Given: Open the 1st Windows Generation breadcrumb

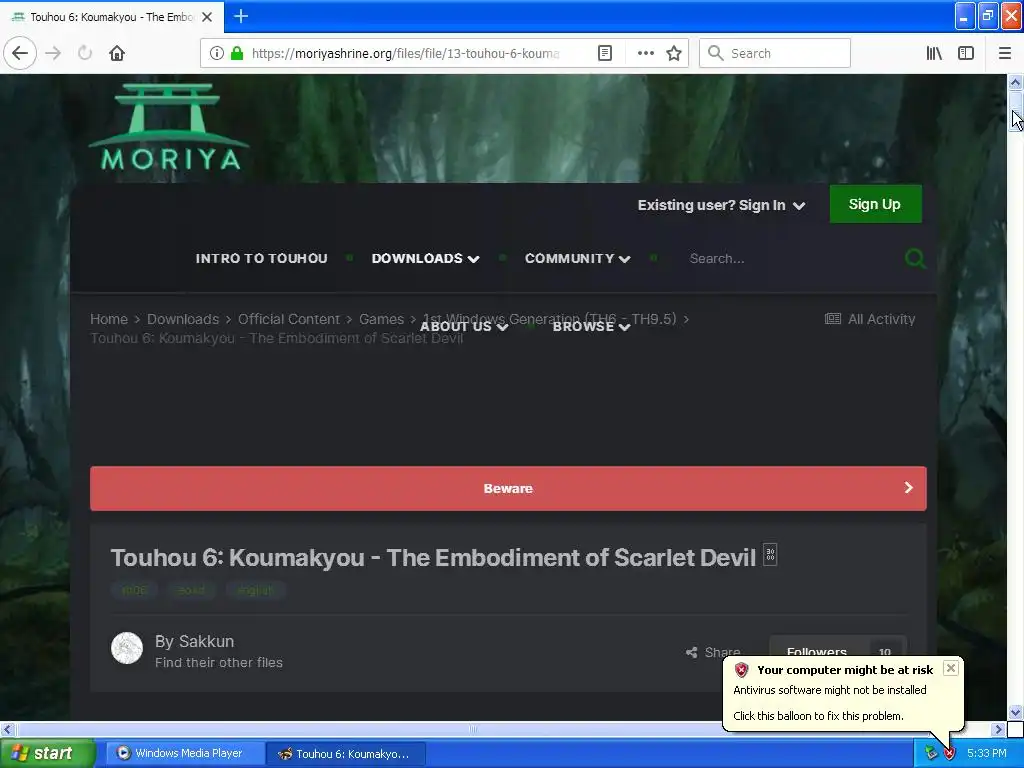Looking at the screenshot, I should pos(549,319).
